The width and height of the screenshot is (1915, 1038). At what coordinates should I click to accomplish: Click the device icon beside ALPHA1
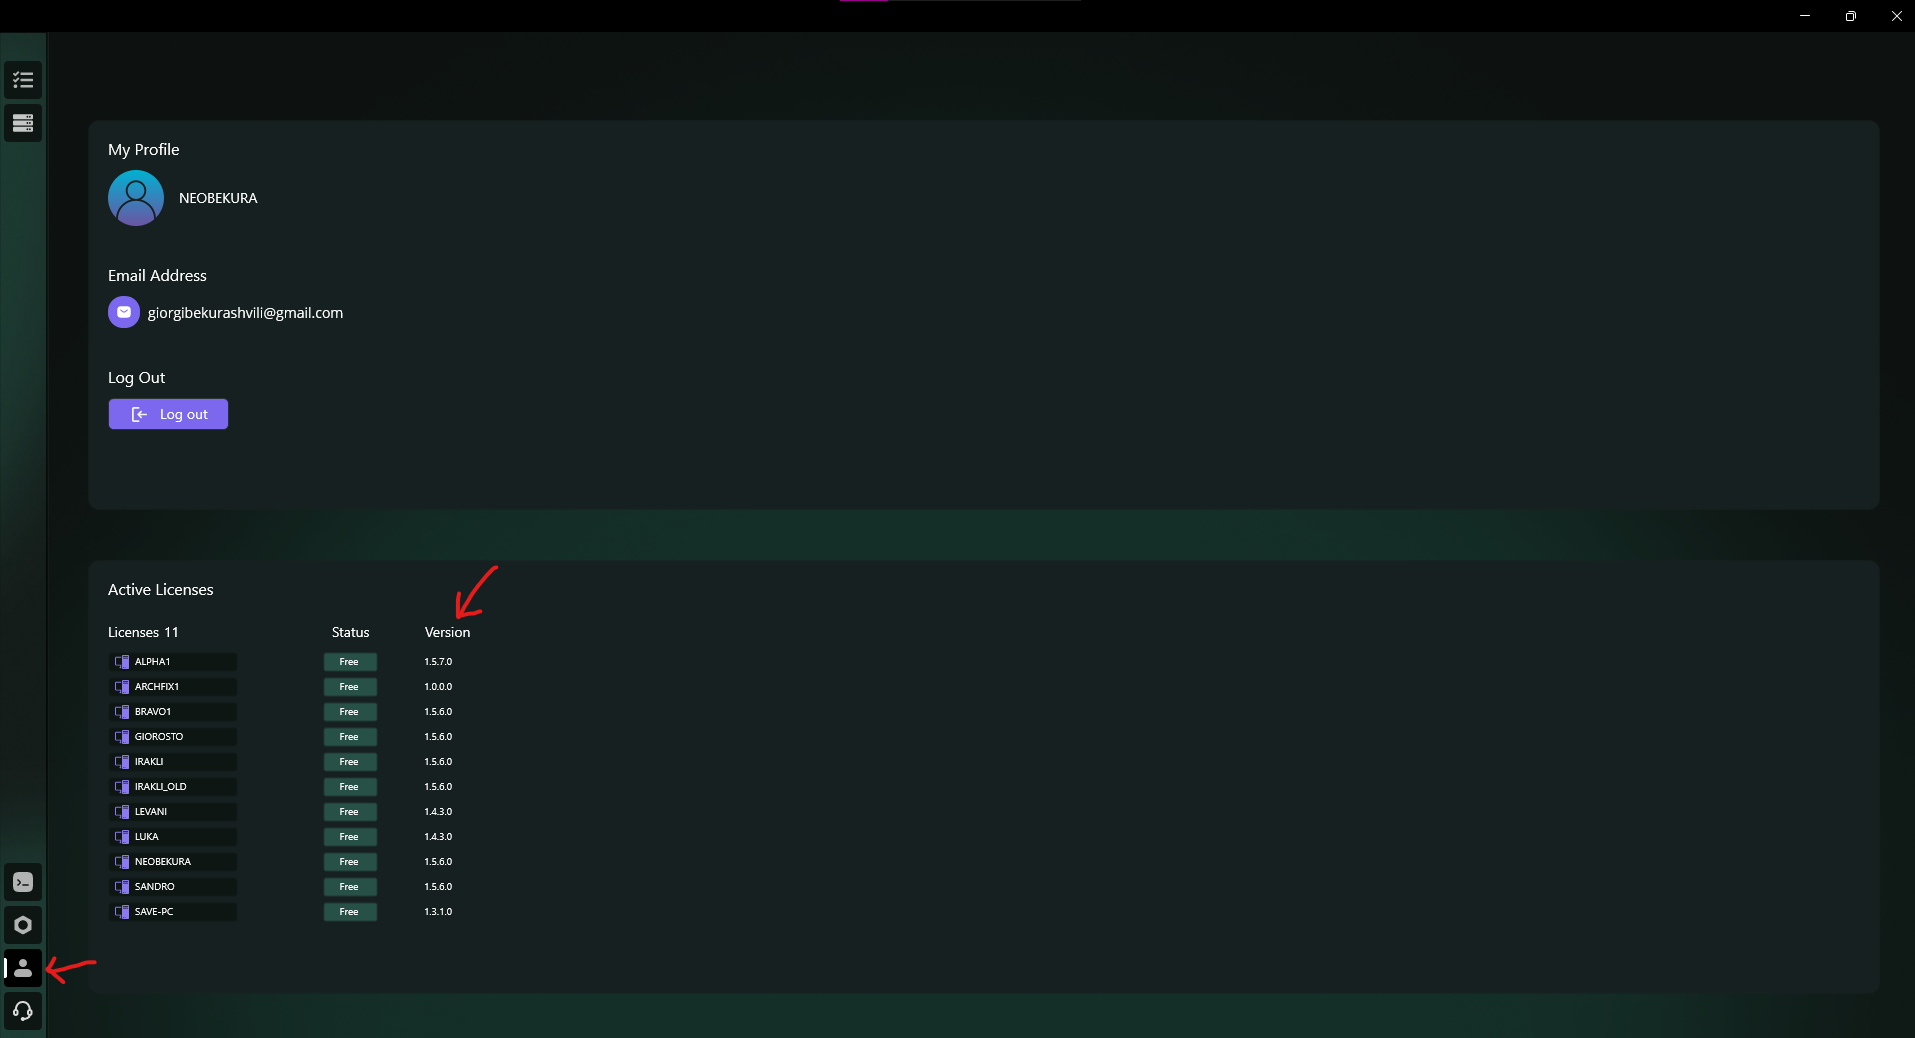click(x=124, y=661)
